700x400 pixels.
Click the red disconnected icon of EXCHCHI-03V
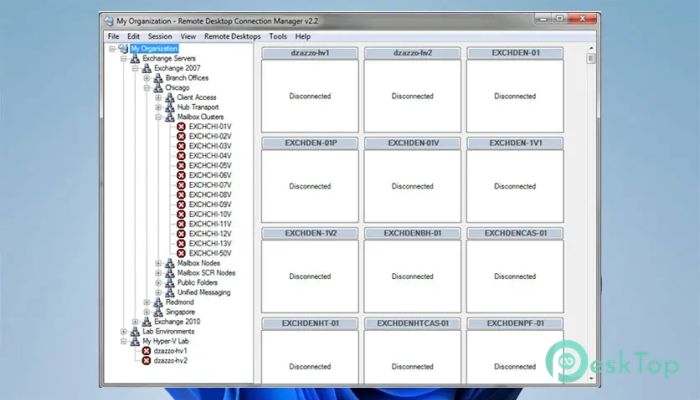(x=181, y=146)
